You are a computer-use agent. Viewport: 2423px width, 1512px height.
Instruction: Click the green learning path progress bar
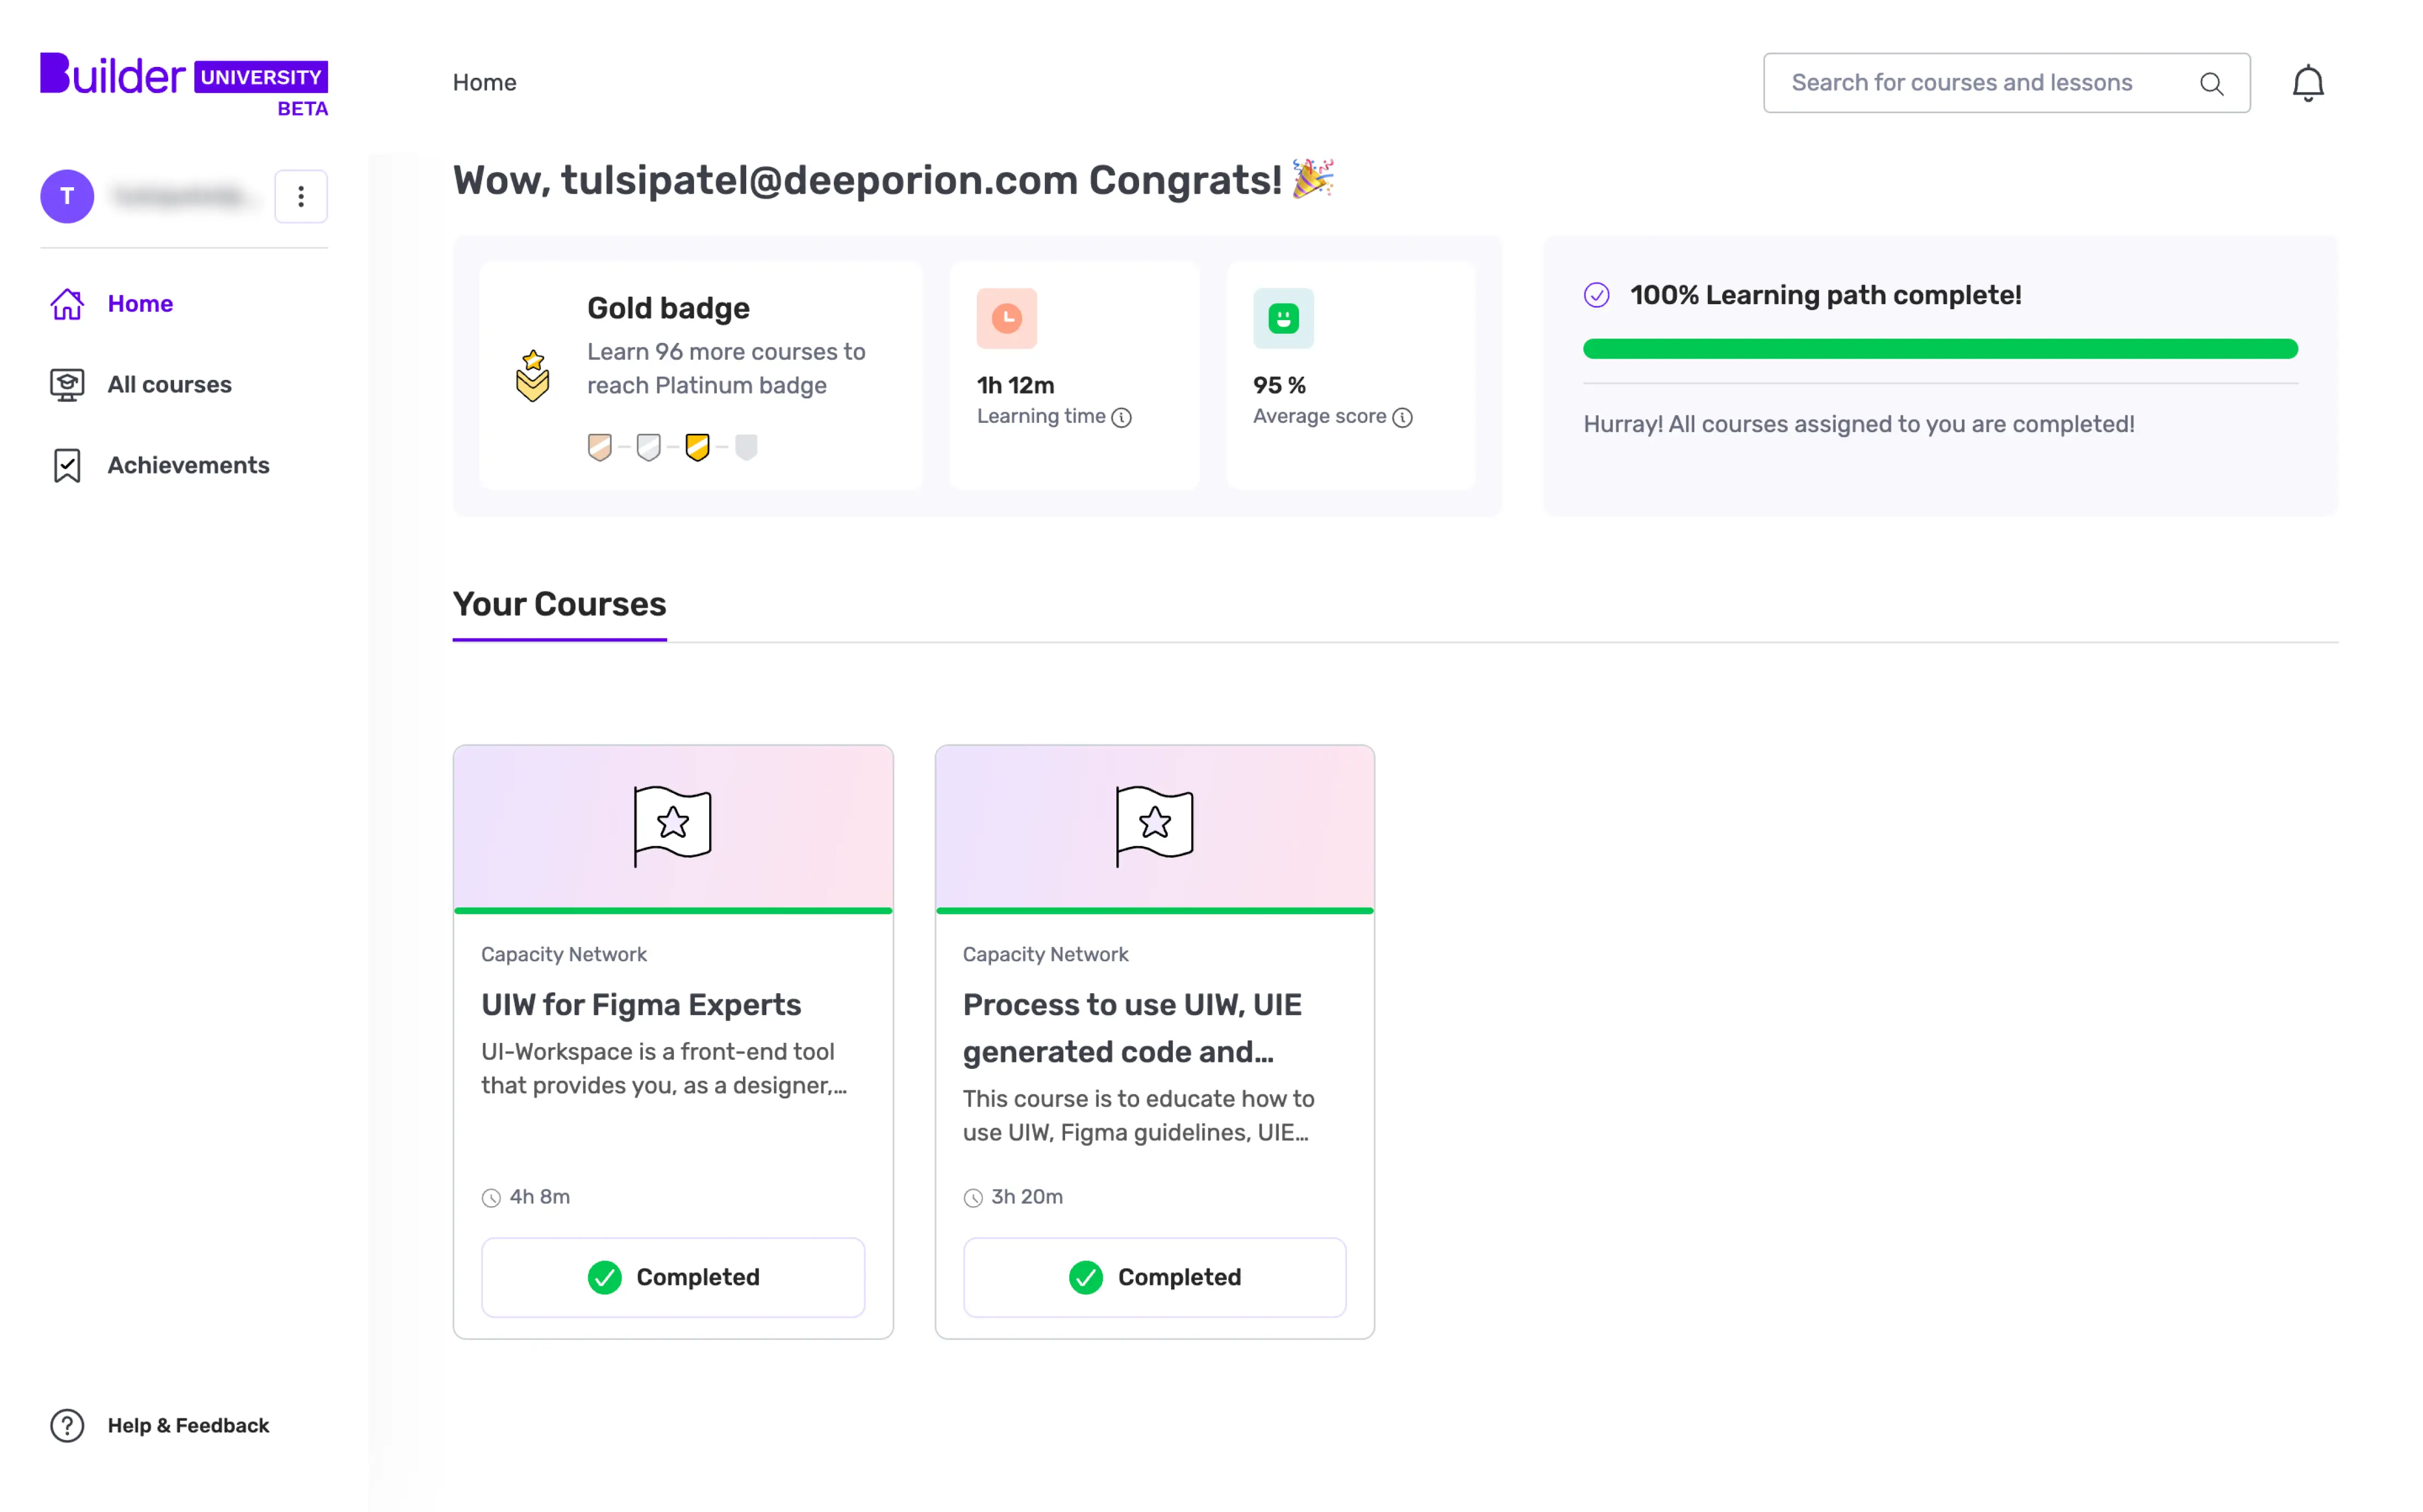1940,349
